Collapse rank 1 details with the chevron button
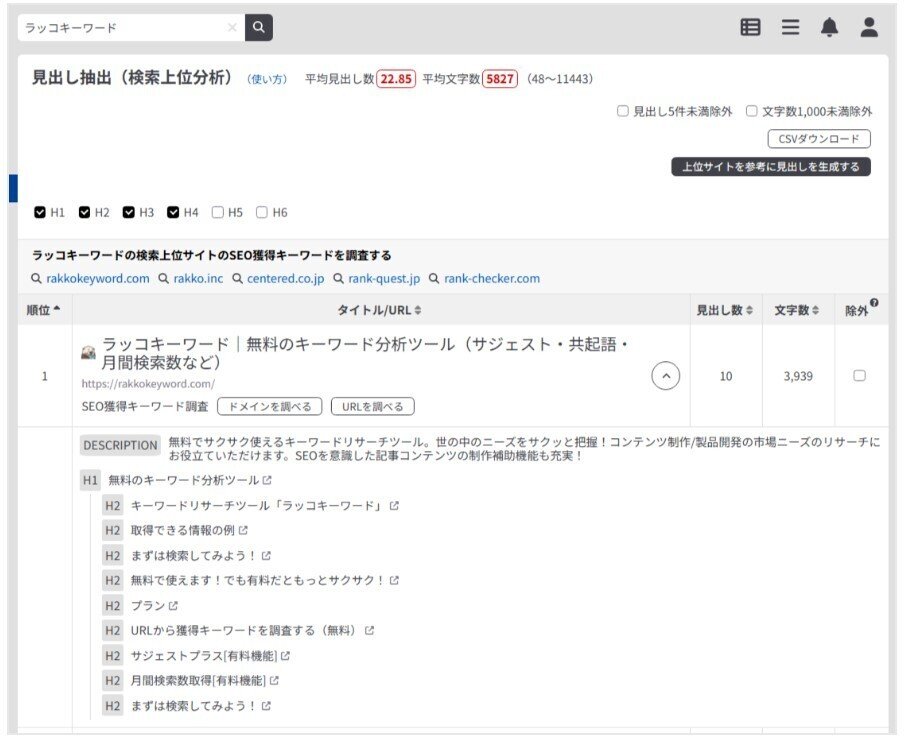Viewport: 907px width, 745px height. coord(665,375)
